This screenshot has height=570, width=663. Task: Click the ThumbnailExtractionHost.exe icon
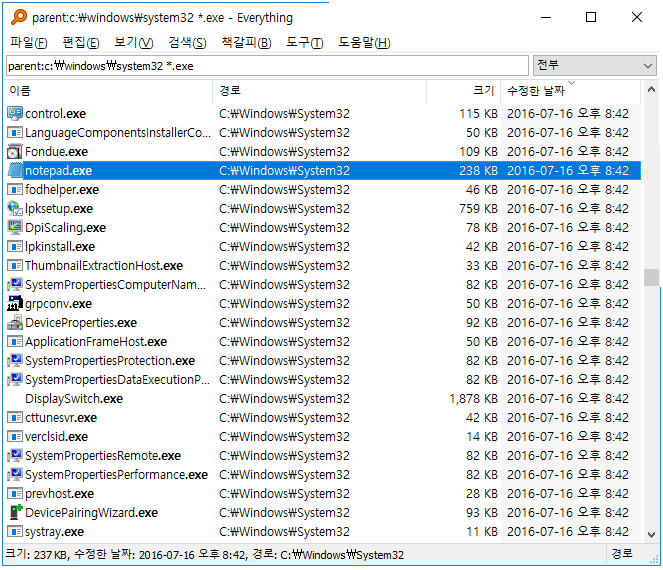pyautogui.click(x=15, y=266)
